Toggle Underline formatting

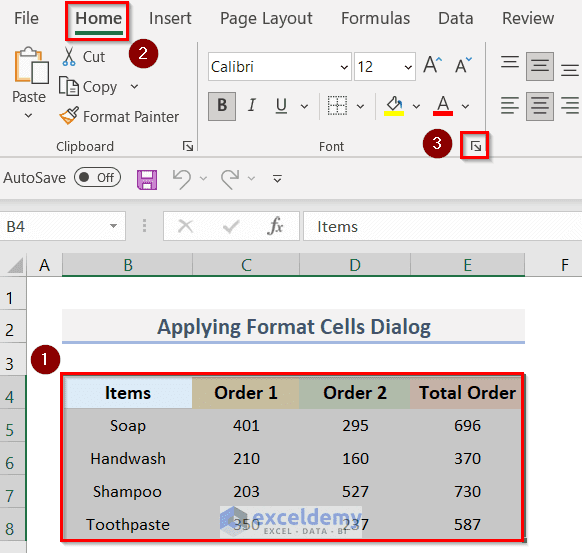coord(281,106)
